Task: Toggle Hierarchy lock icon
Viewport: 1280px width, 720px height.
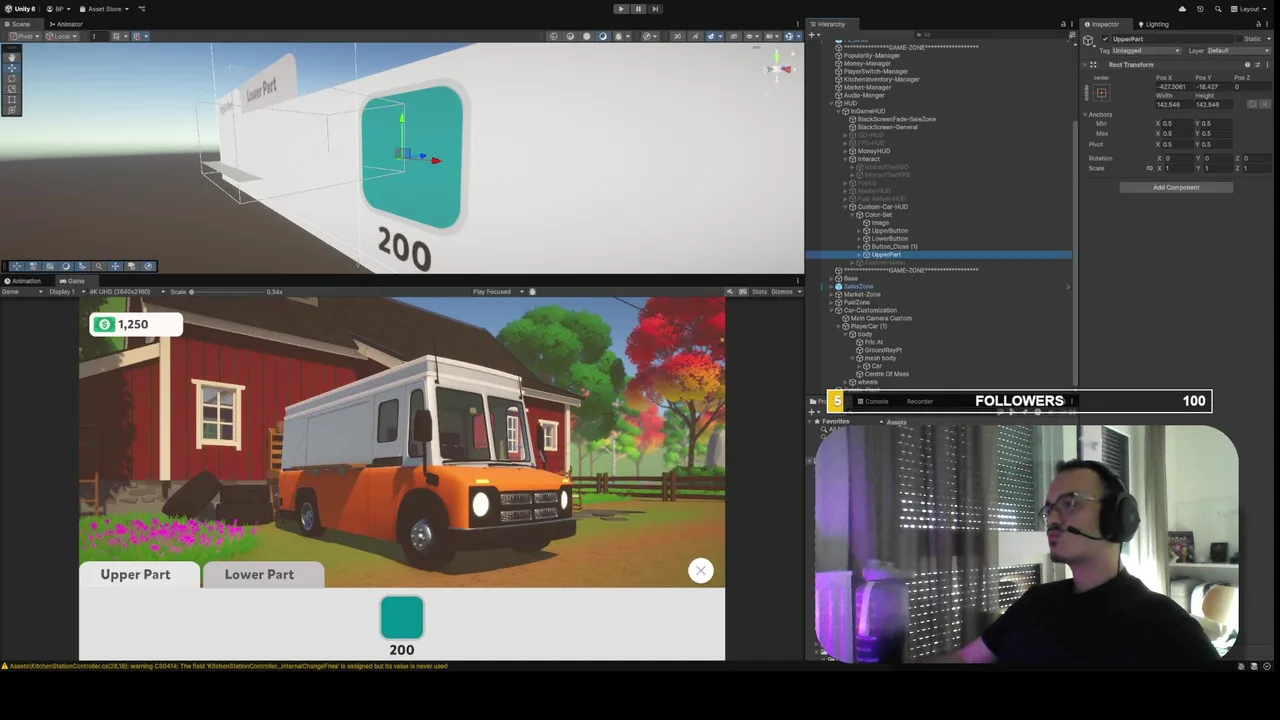Action: pos(1062,24)
